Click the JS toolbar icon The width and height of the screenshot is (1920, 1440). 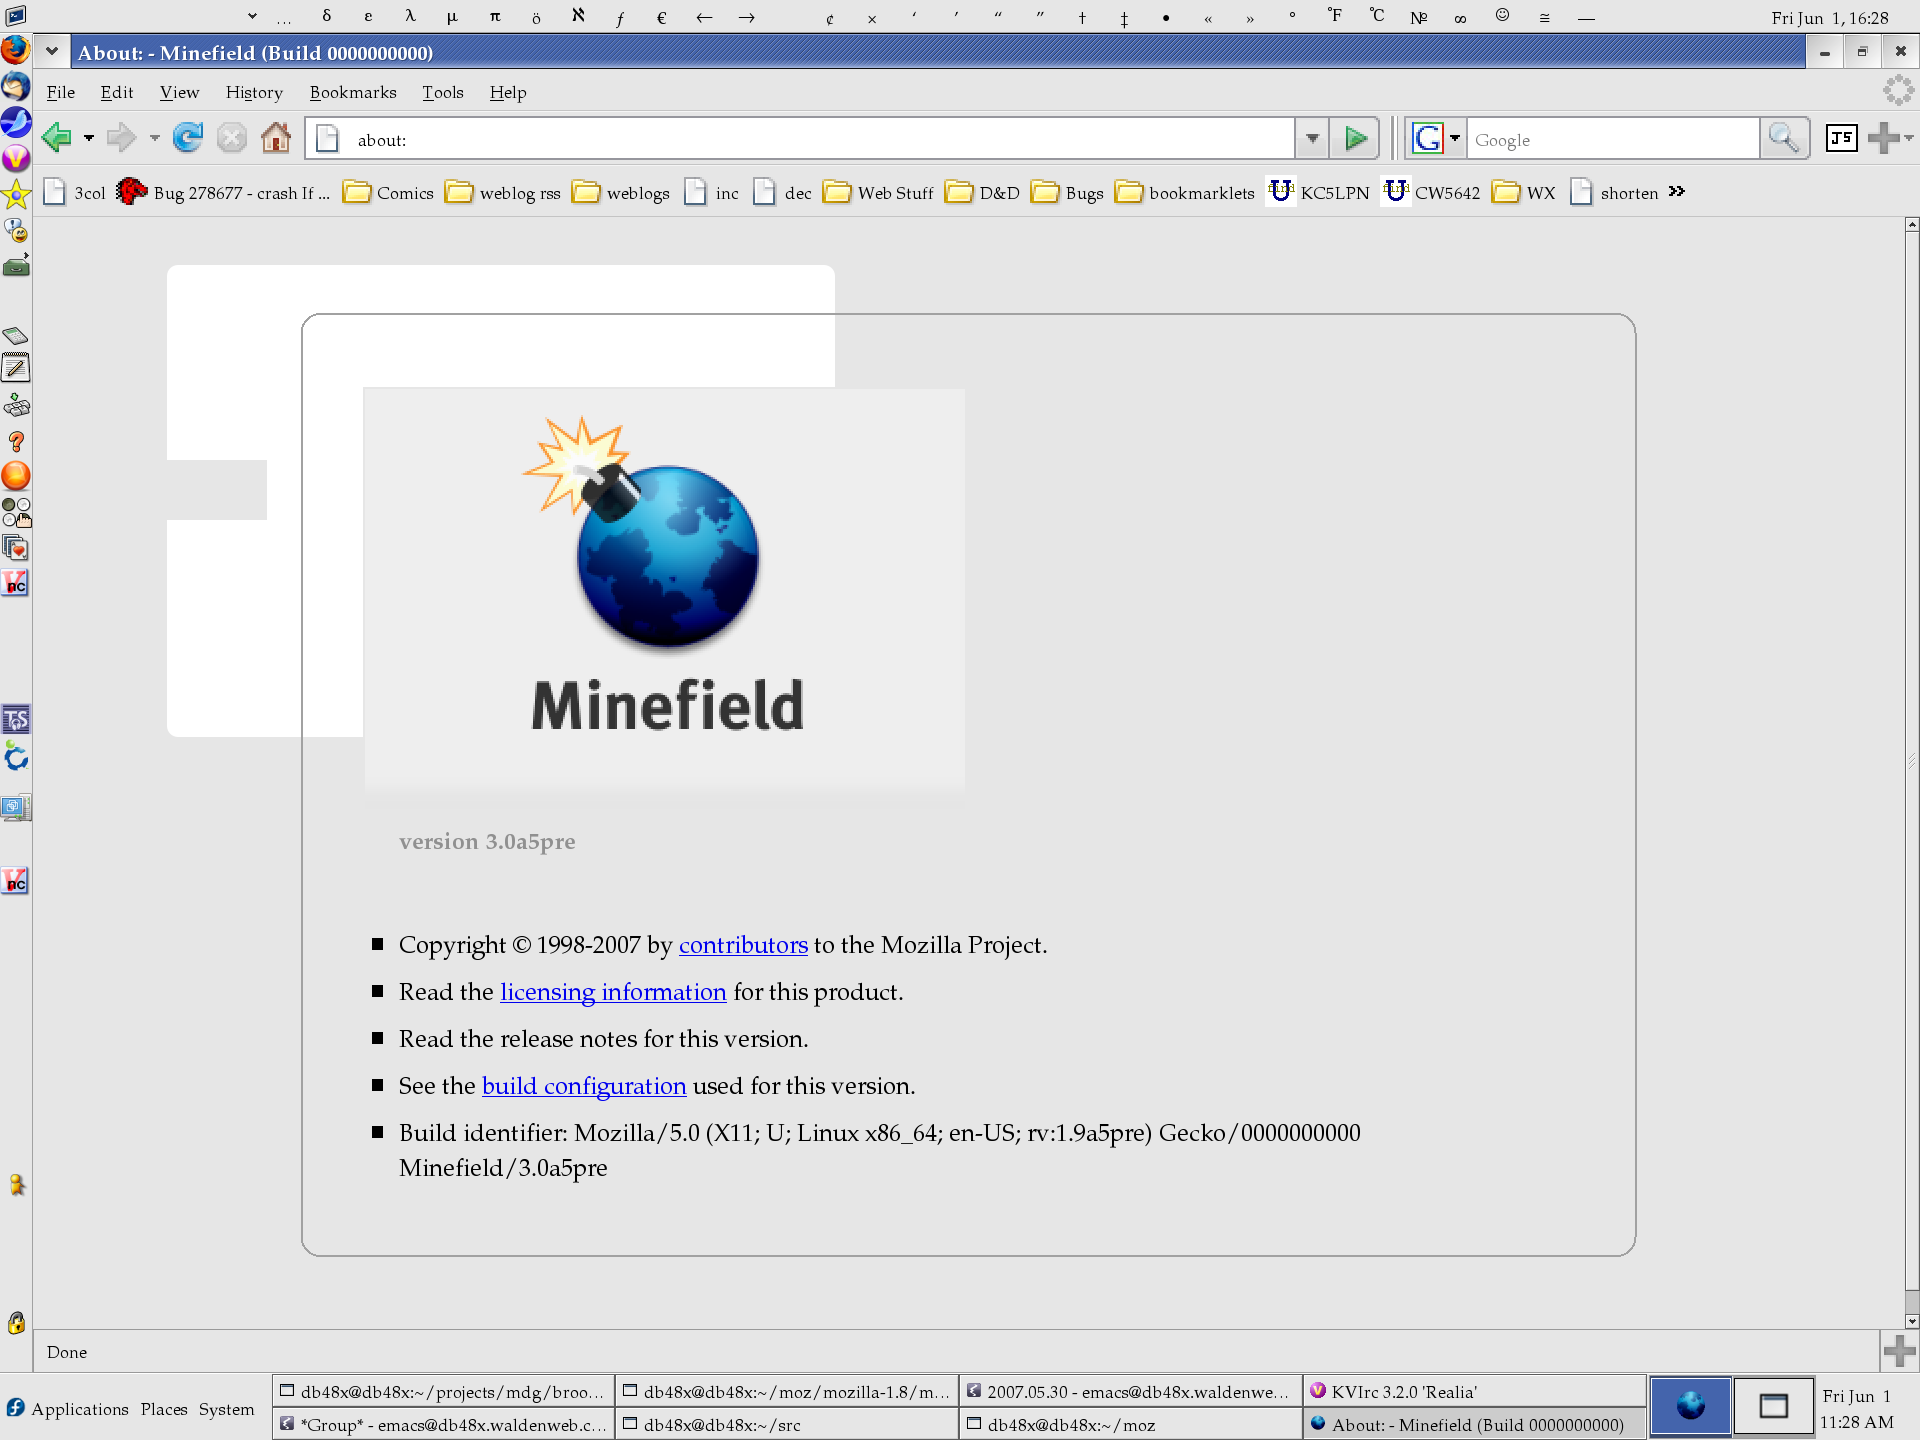click(x=1841, y=138)
